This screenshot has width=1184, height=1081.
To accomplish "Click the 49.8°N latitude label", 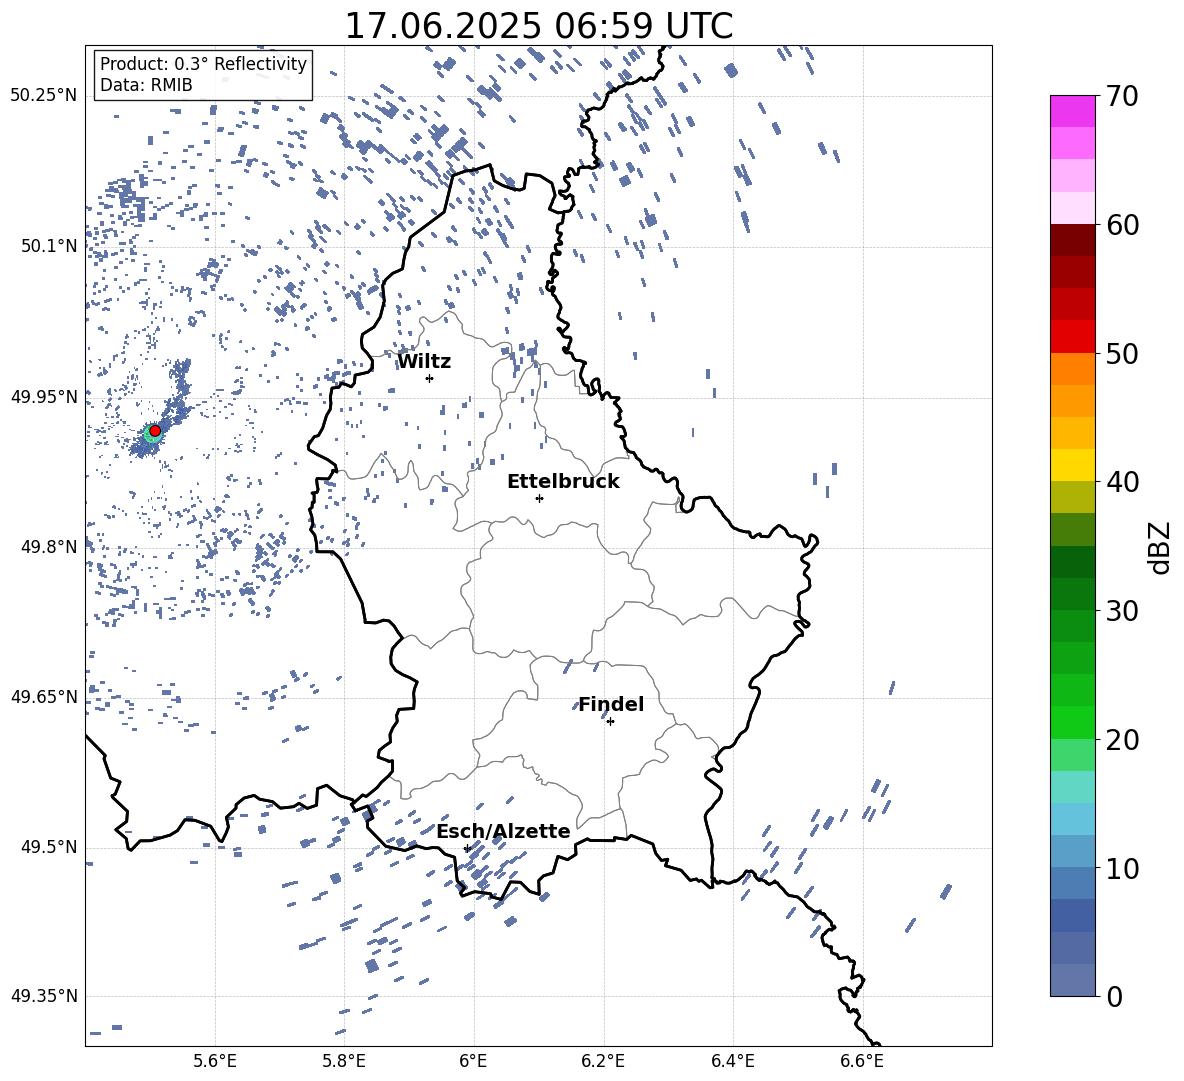I will (x=49, y=547).
